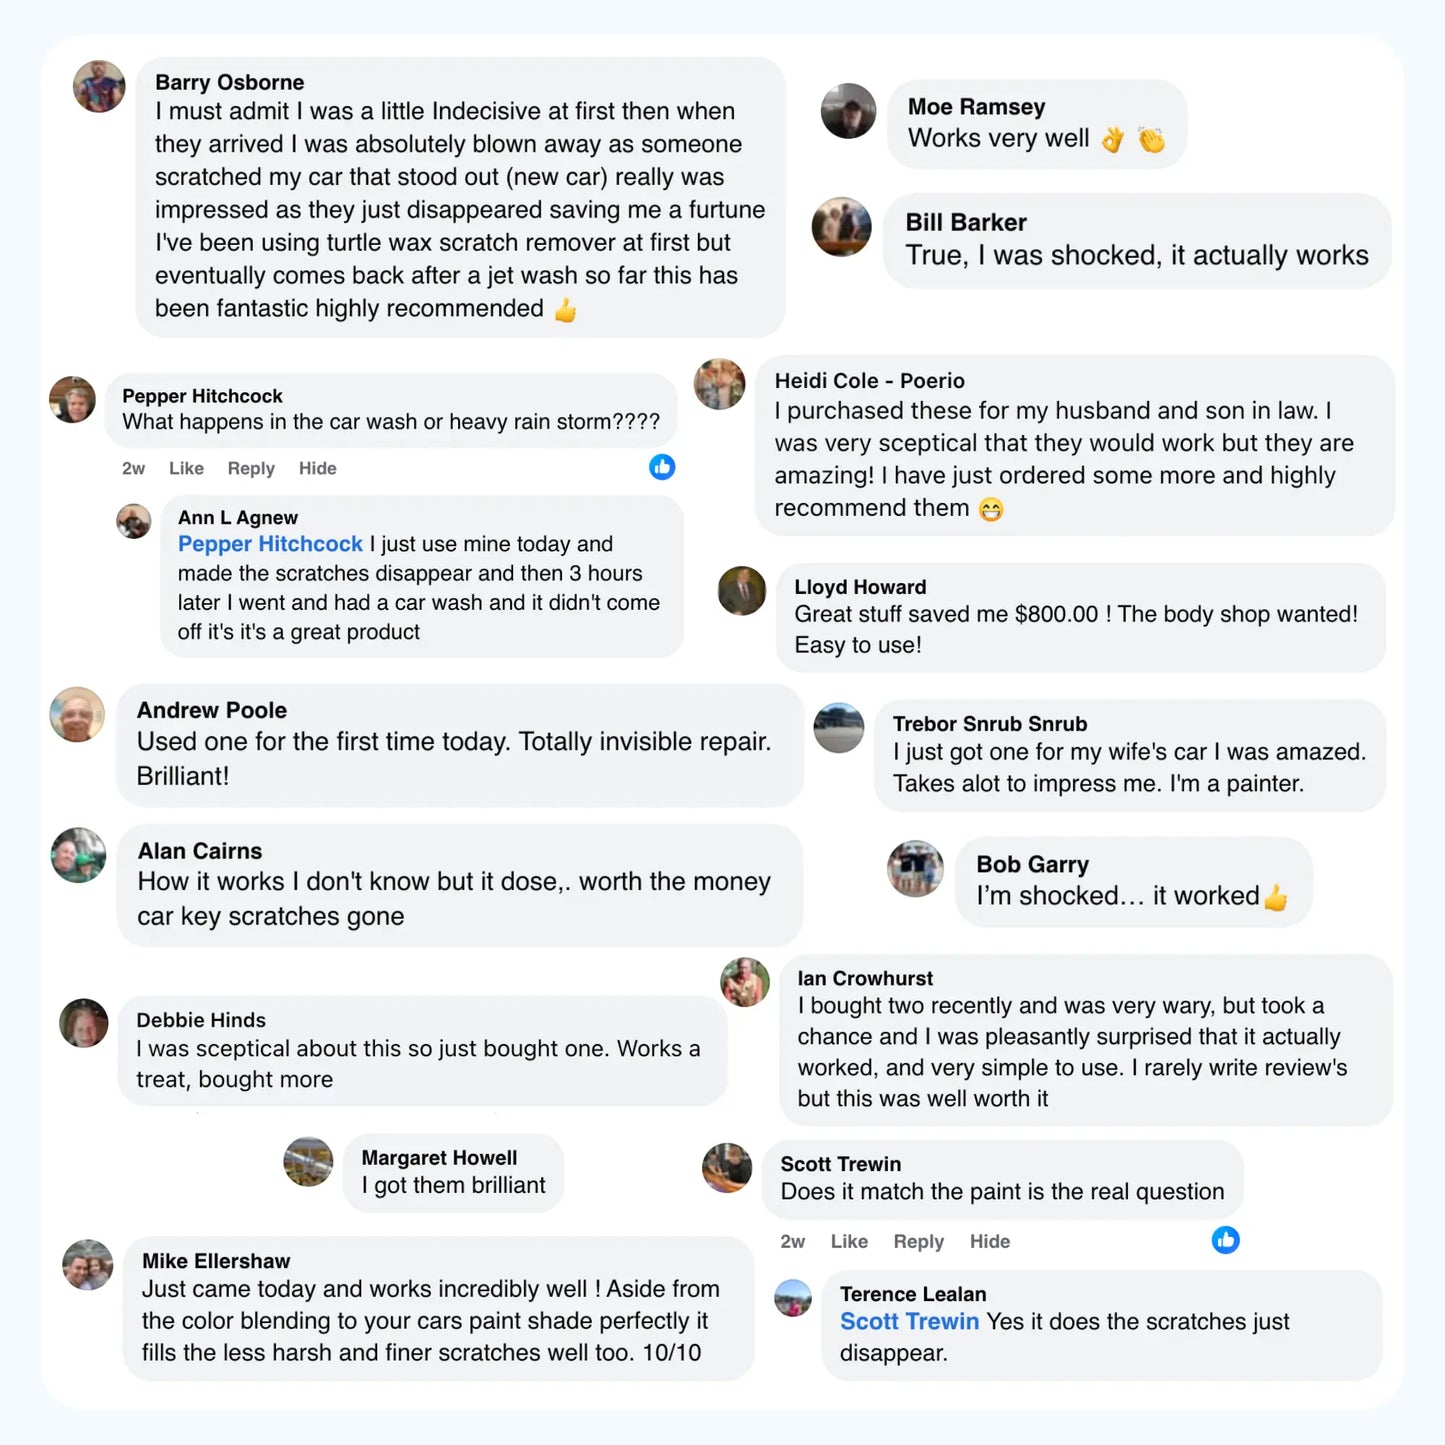Open Heidi Cole - Poerio's name
1445x1445 pixels.
click(x=869, y=381)
